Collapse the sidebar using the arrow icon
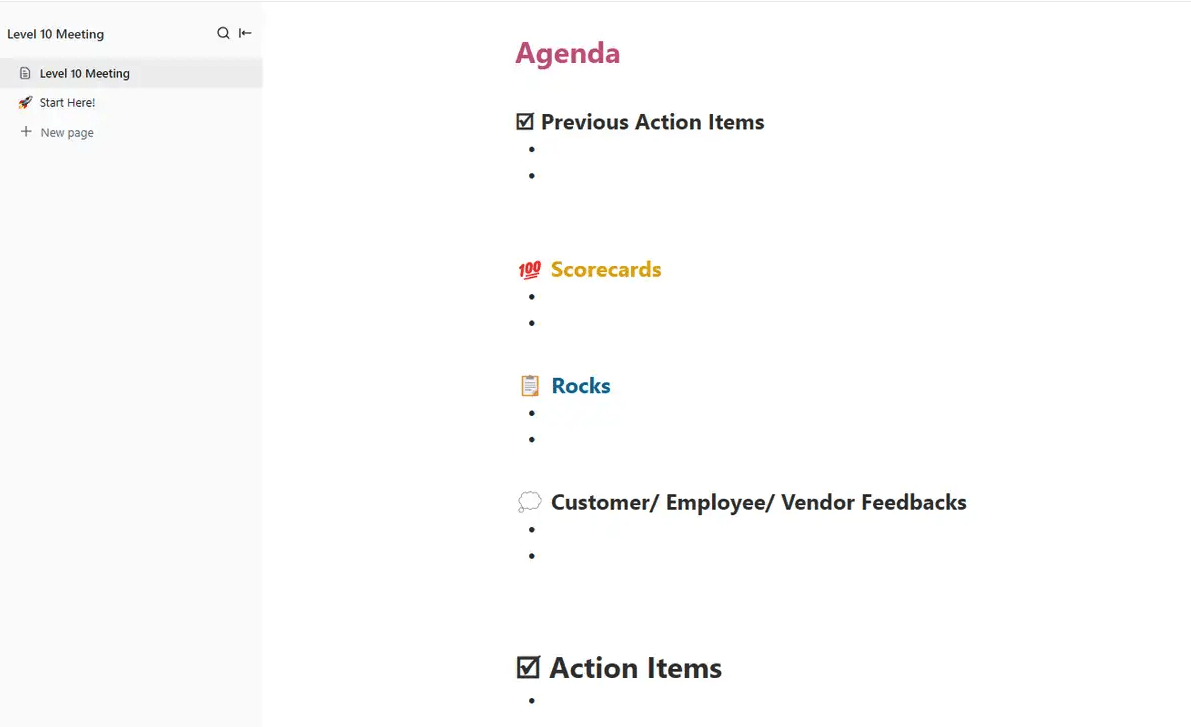This screenshot has width=1191, height=727. click(x=243, y=33)
